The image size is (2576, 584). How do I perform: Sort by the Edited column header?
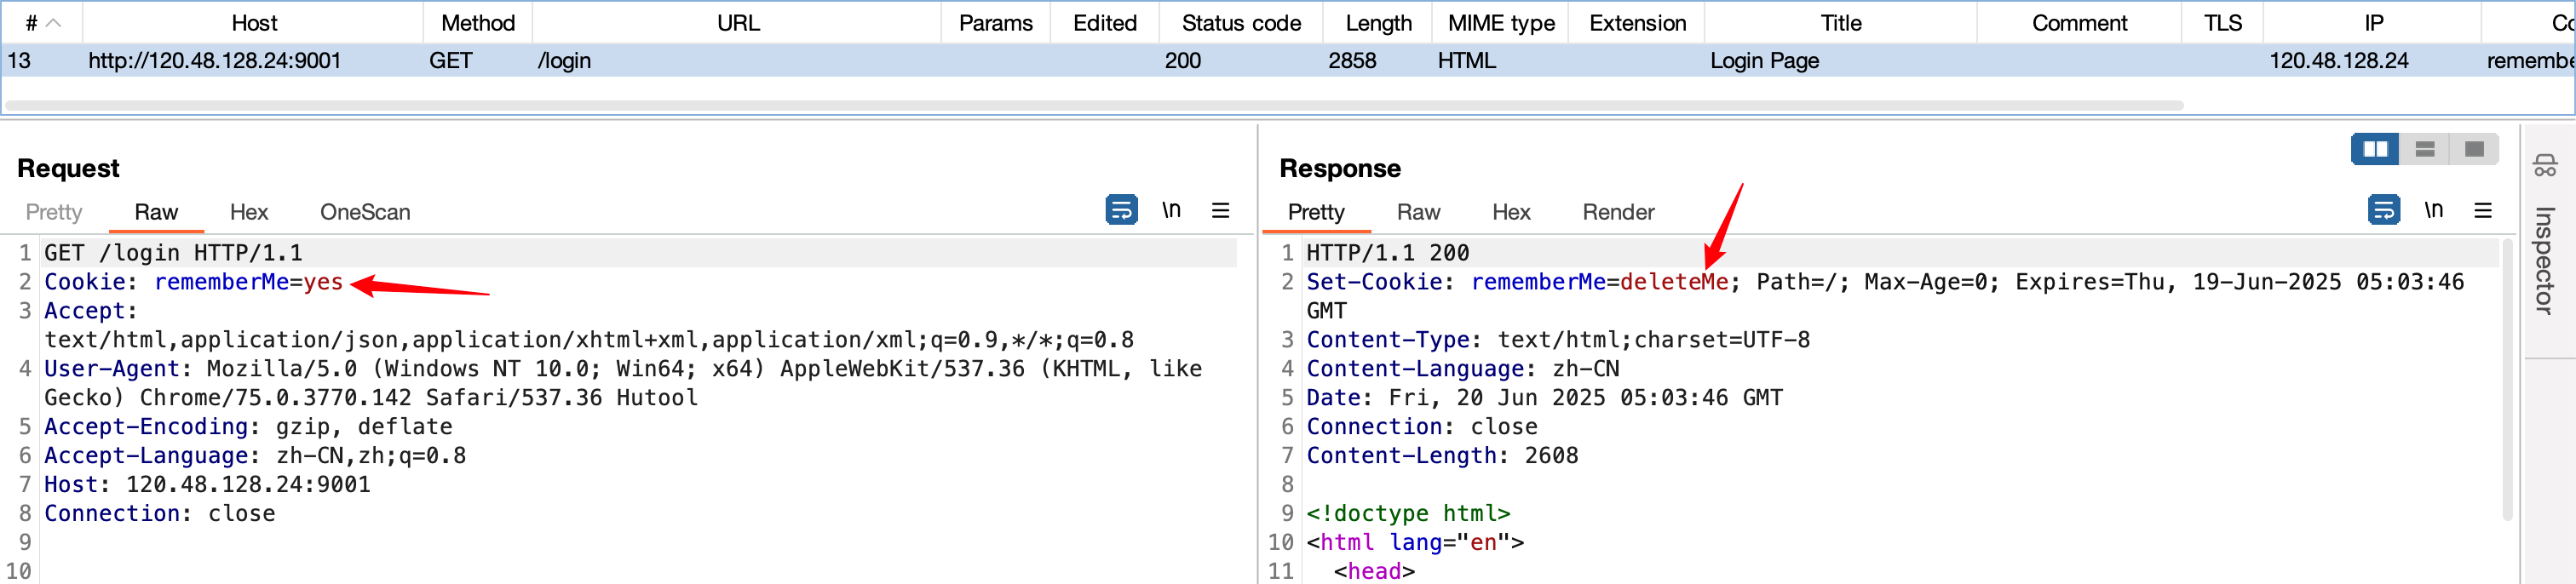tap(1105, 23)
